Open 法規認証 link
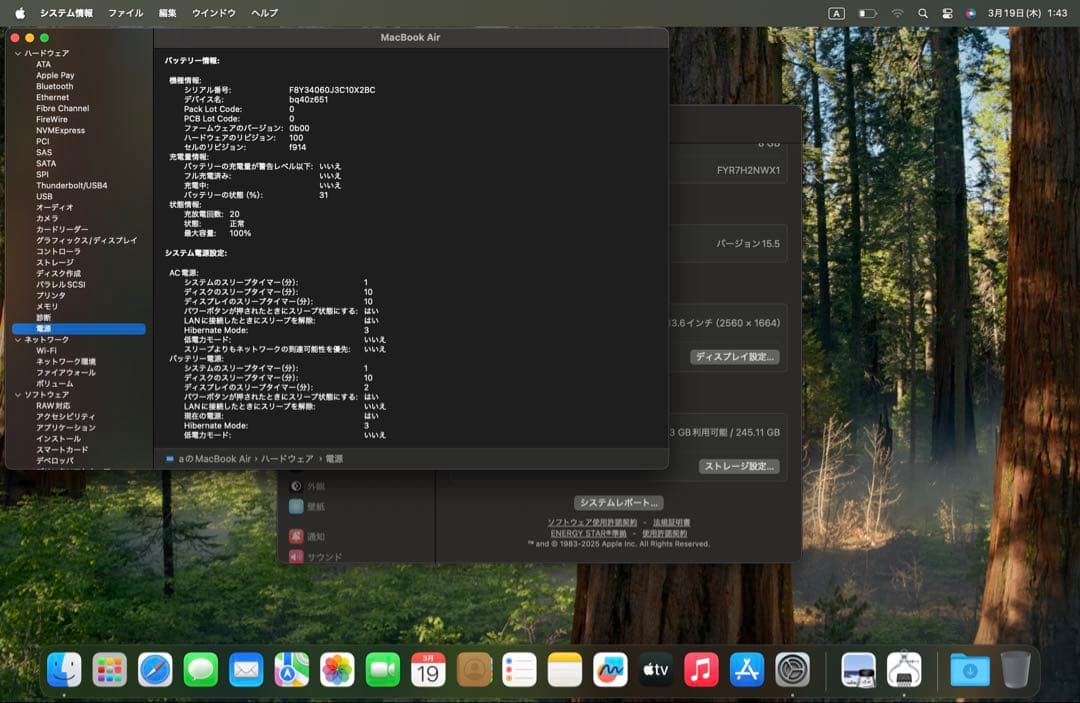The width and height of the screenshot is (1080, 703). coord(672,523)
